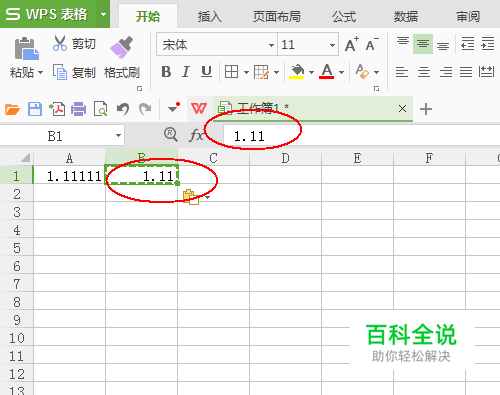This screenshot has width=500, height=395.
Task: Insert function with fx icon
Action: (196, 135)
